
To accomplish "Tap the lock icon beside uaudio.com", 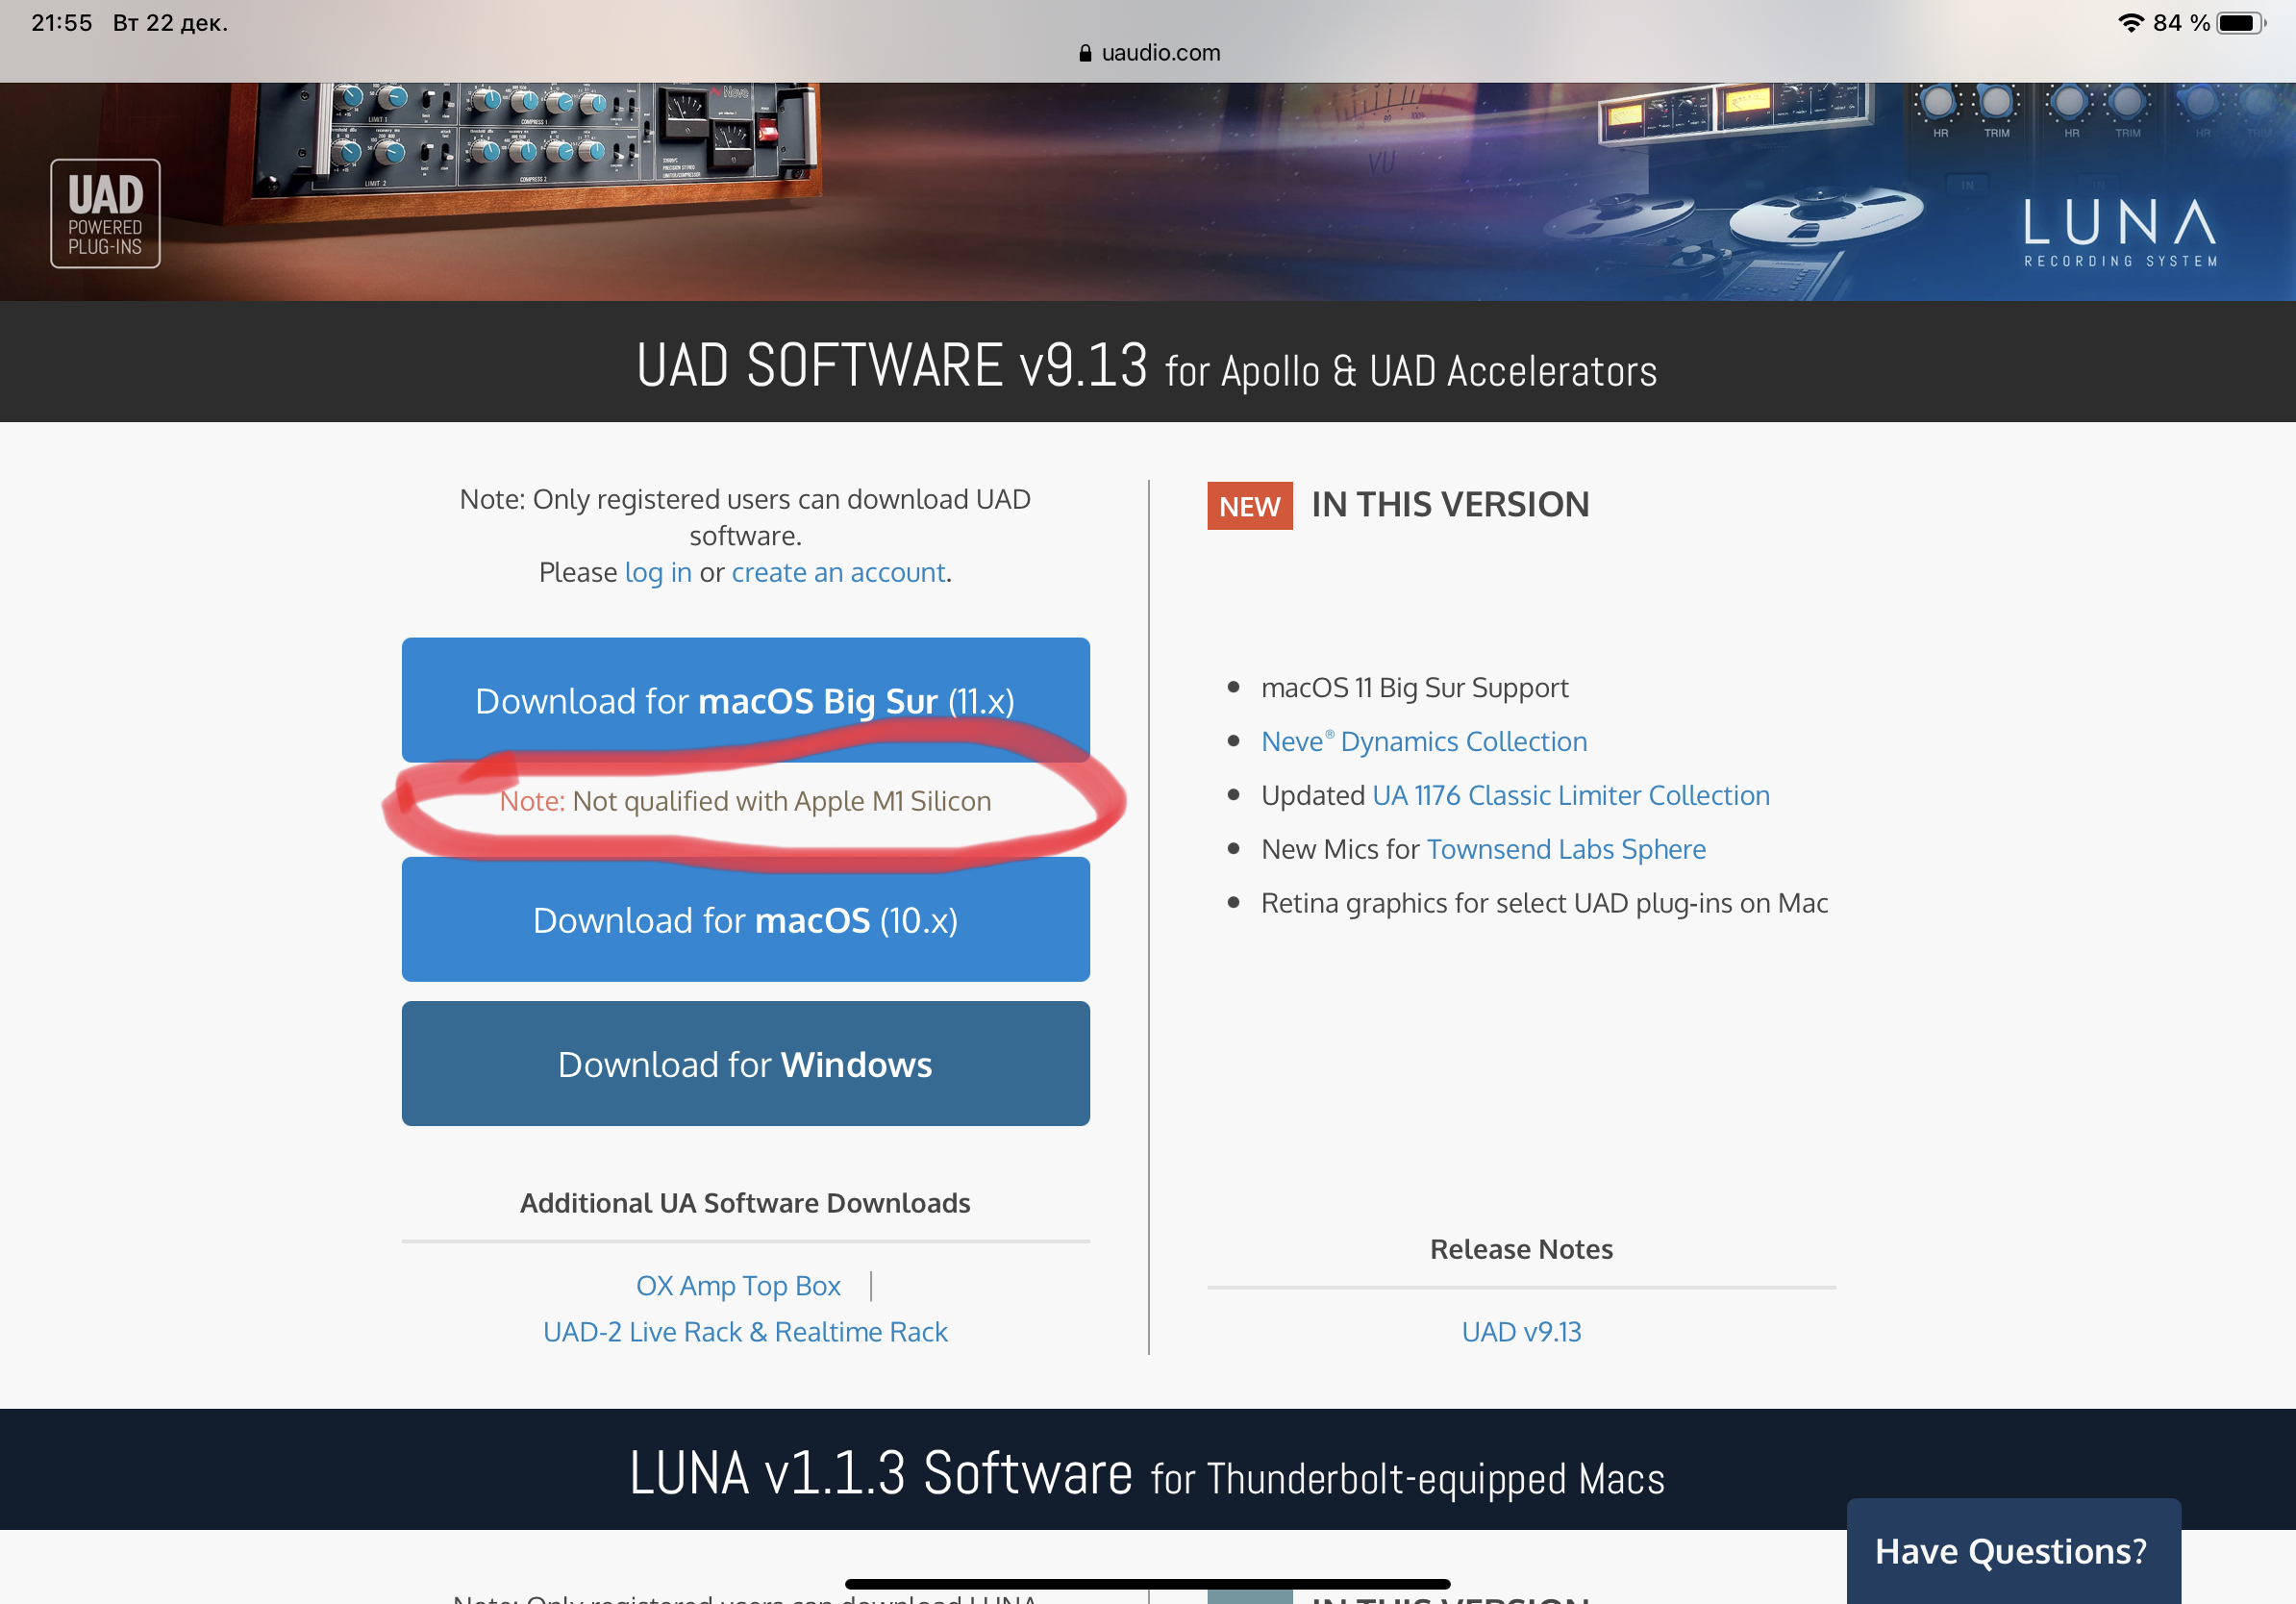I will click(1085, 53).
